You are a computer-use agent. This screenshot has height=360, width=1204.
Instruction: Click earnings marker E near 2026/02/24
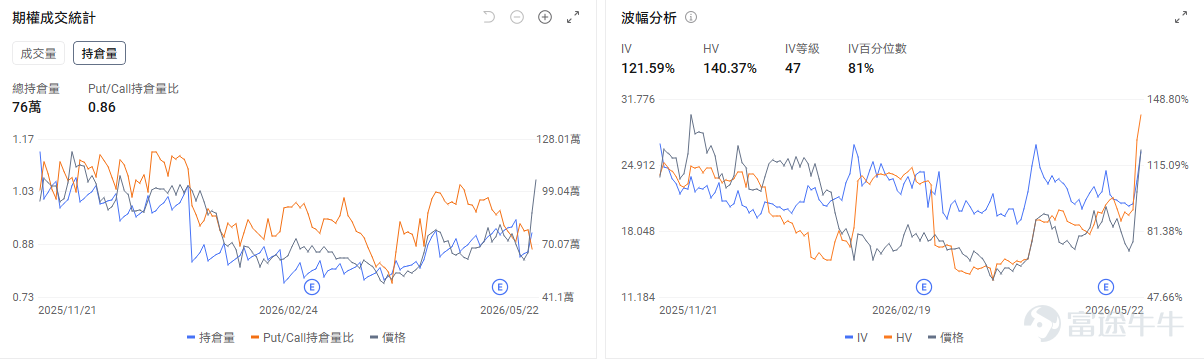[x=312, y=287]
